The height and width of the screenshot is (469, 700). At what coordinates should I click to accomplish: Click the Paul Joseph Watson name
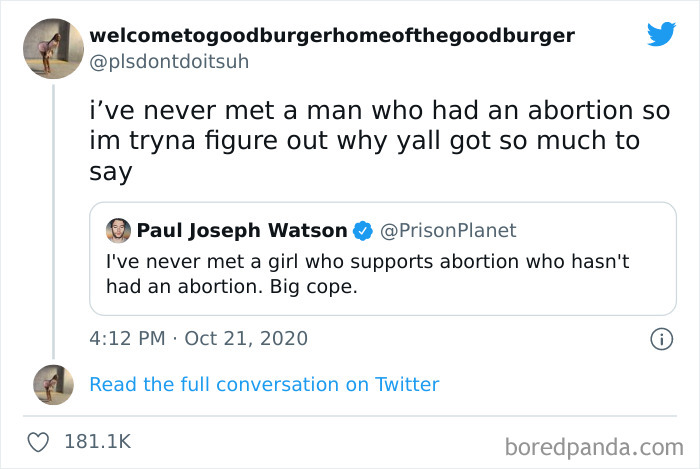[242, 231]
